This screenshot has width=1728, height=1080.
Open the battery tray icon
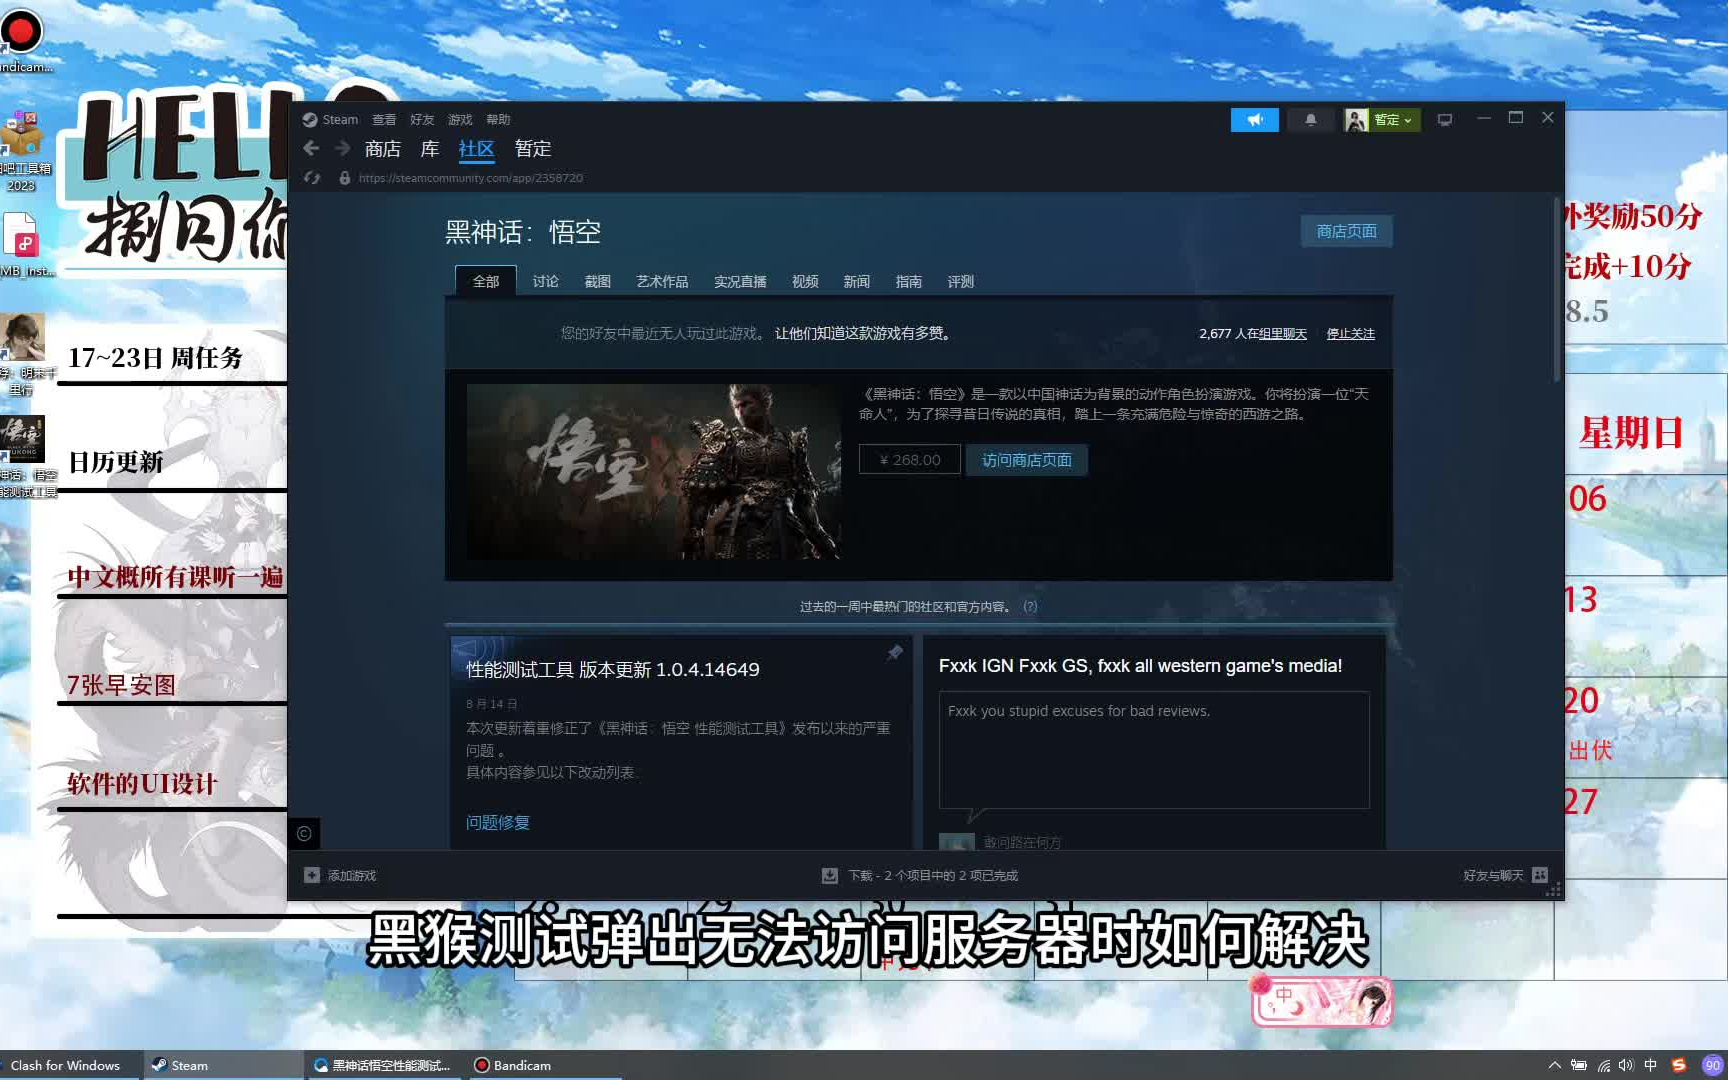click(1579, 1065)
